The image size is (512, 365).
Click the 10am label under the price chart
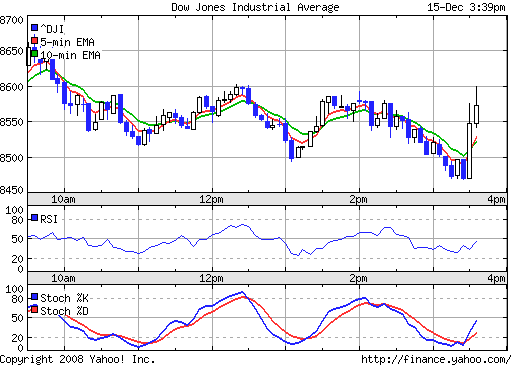pos(63,199)
